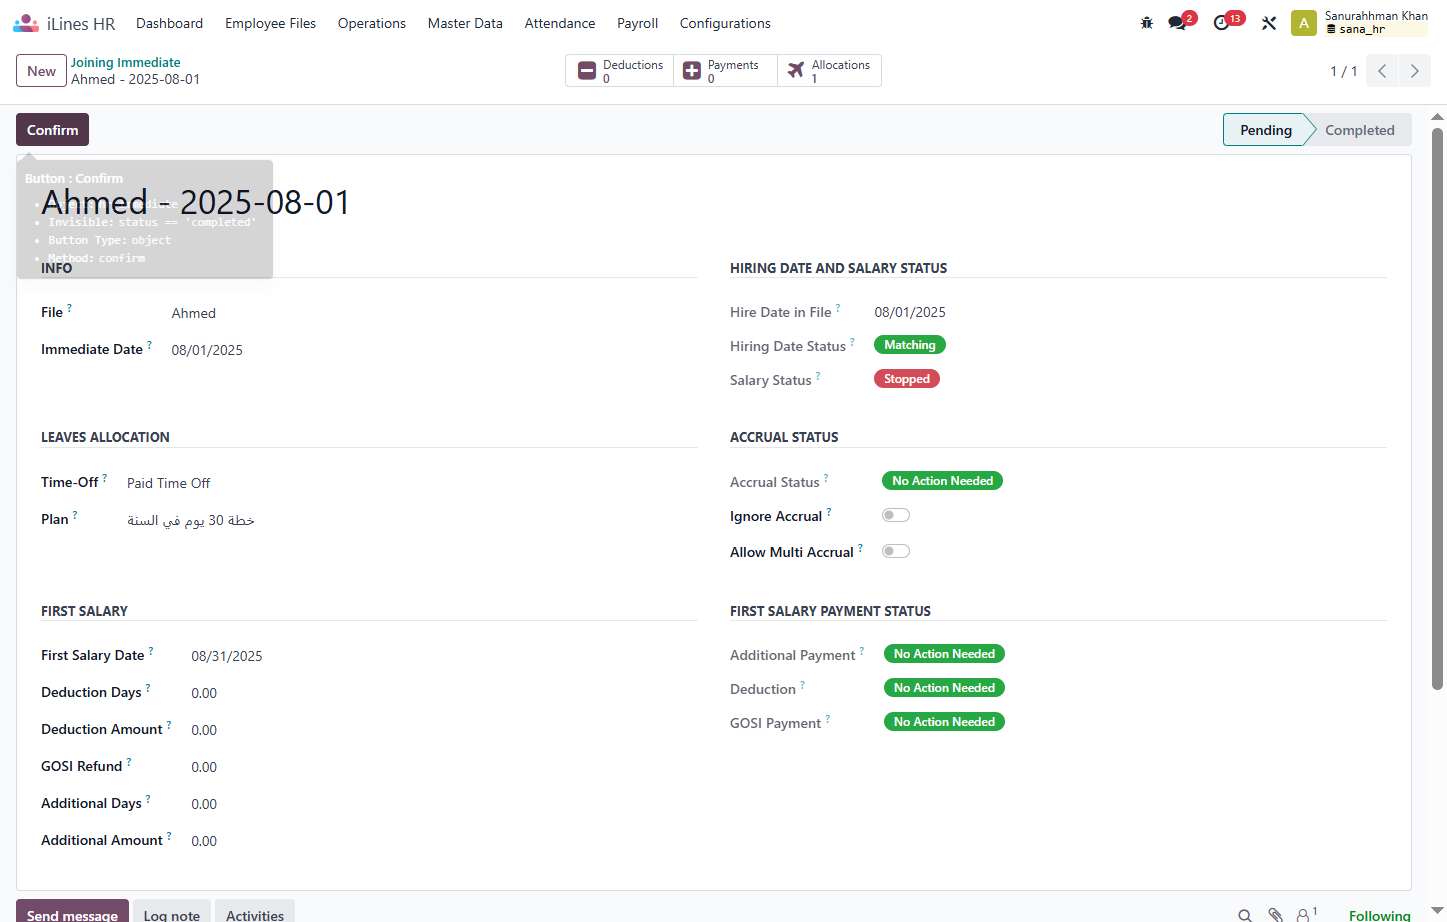Click the wrench tools icon
This screenshot has width=1447, height=922.
tap(1269, 23)
